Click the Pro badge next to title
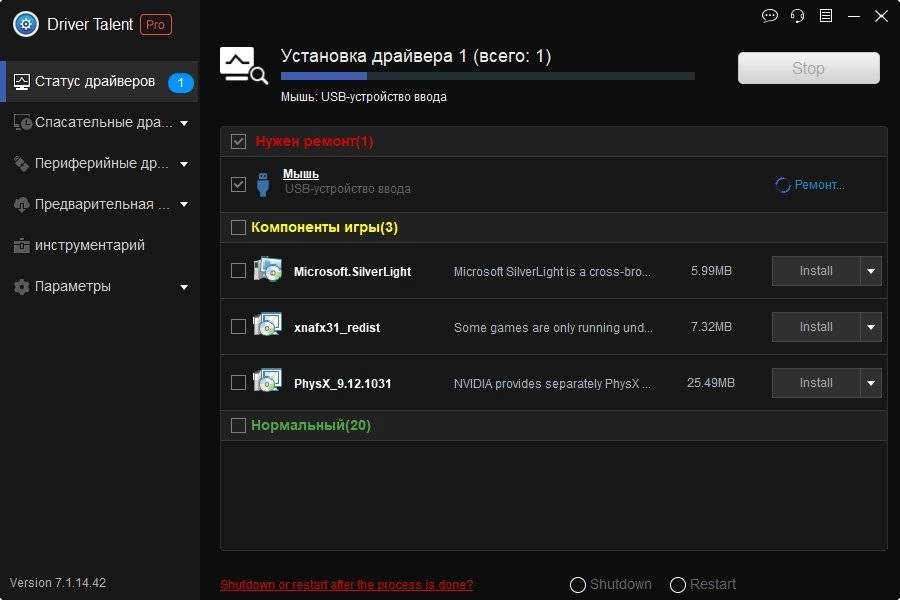900x600 pixels. point(156,25)
